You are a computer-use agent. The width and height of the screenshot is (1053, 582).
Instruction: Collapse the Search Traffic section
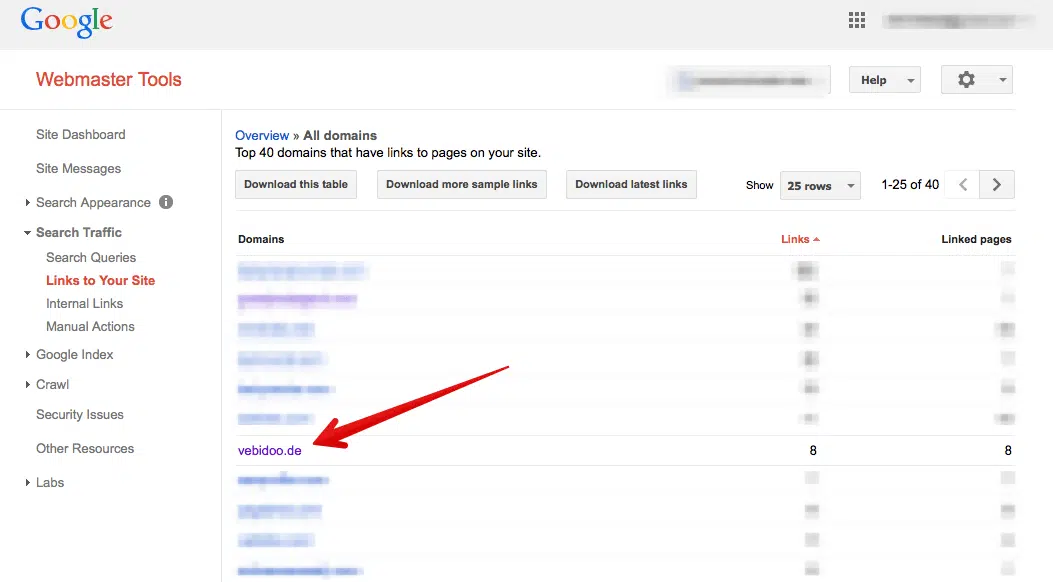28,233
